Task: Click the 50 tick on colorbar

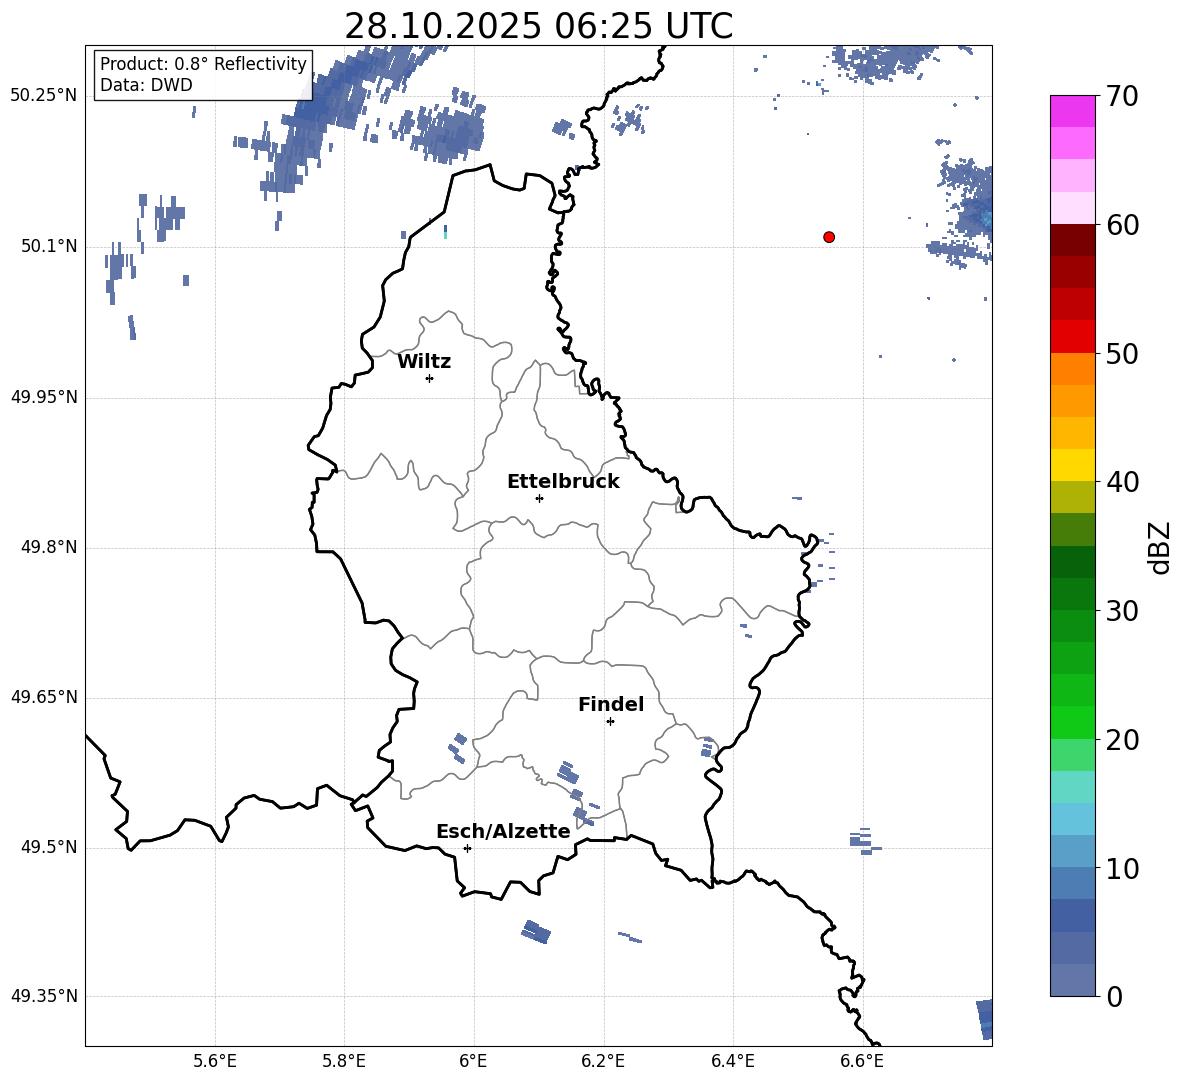Action: (x=1122, y=353)
